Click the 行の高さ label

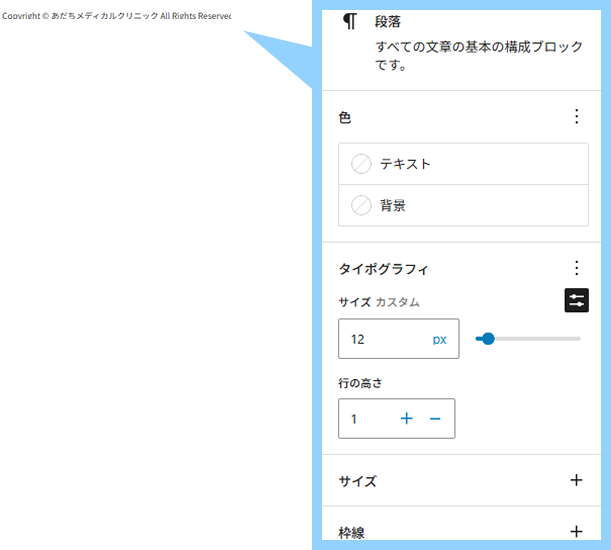360,383
